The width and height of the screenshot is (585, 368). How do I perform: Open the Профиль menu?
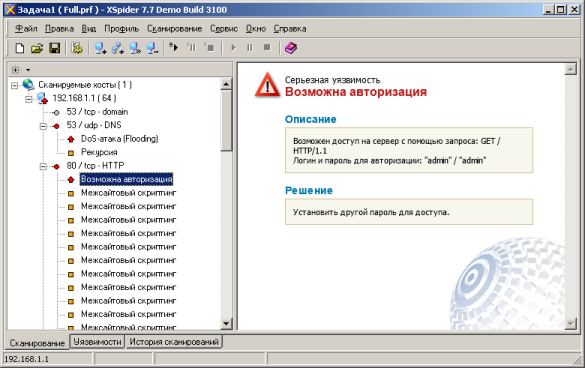pyautogui.click(x=122, y=29)
